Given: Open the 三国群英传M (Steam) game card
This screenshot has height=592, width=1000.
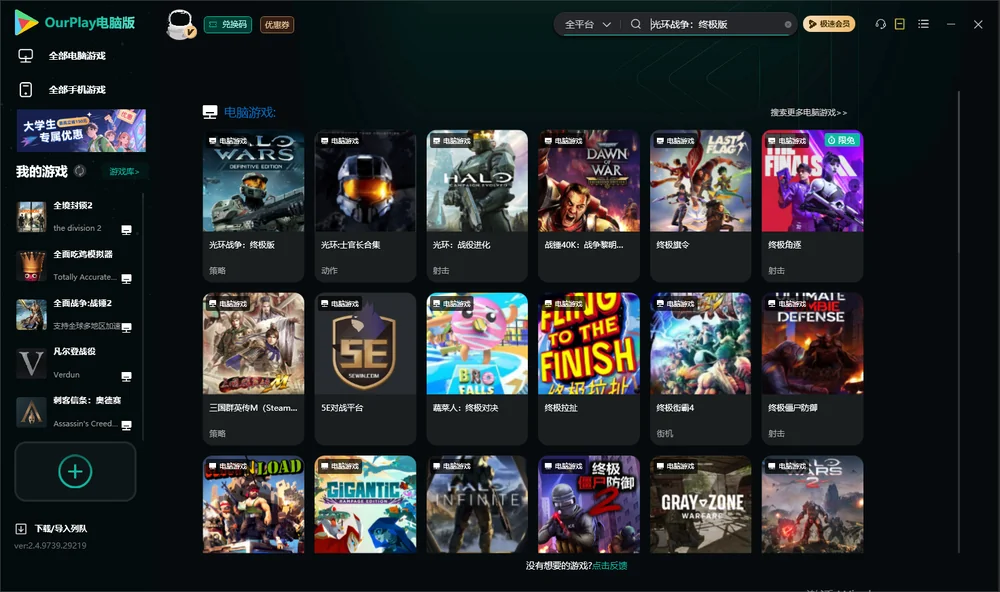Looking at the screenshot, I should tap(253, 368).
